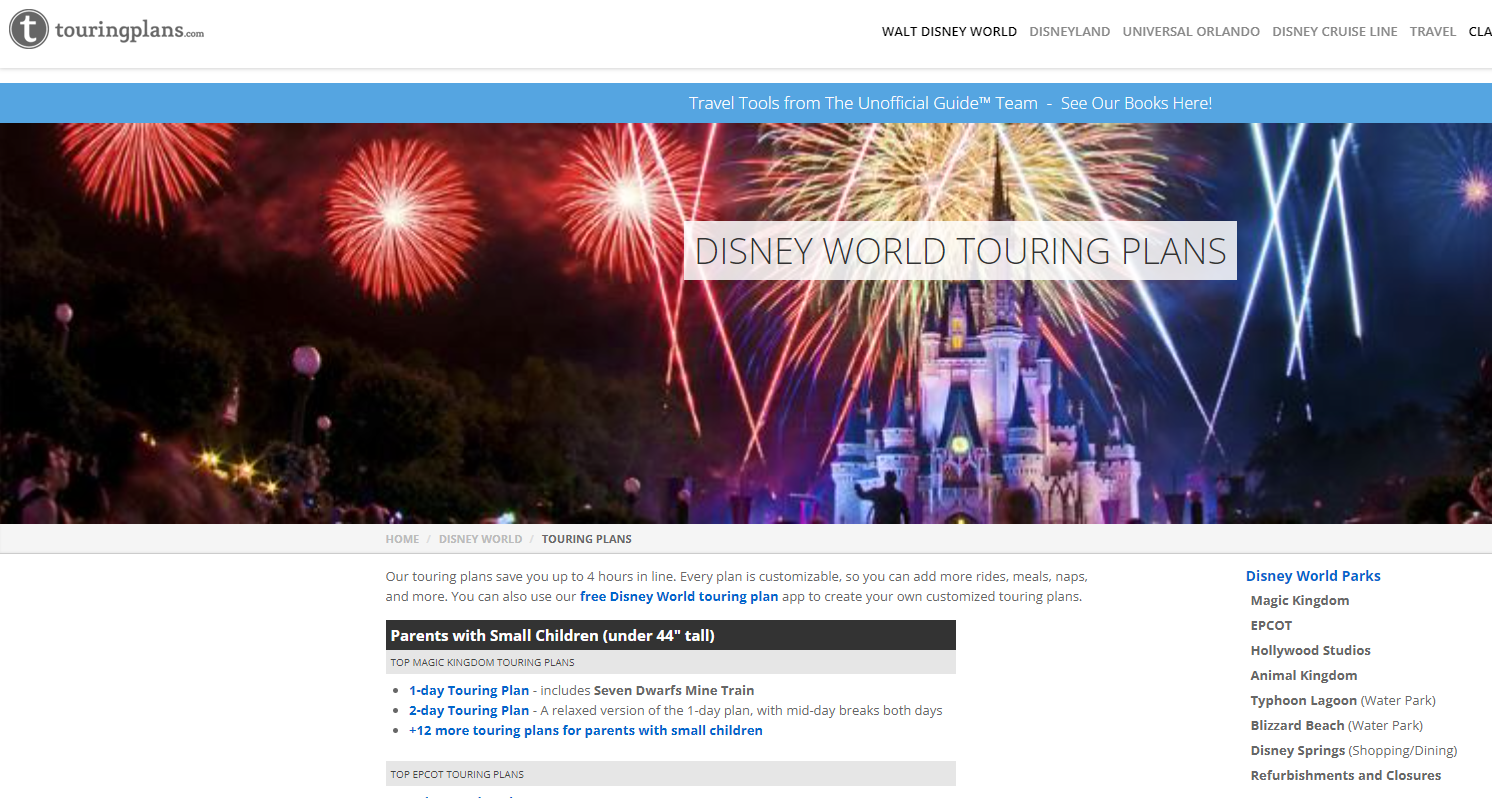Open Animal Kingdom in sidebar
1492x798 pixels.
(x=1303, y=676)
